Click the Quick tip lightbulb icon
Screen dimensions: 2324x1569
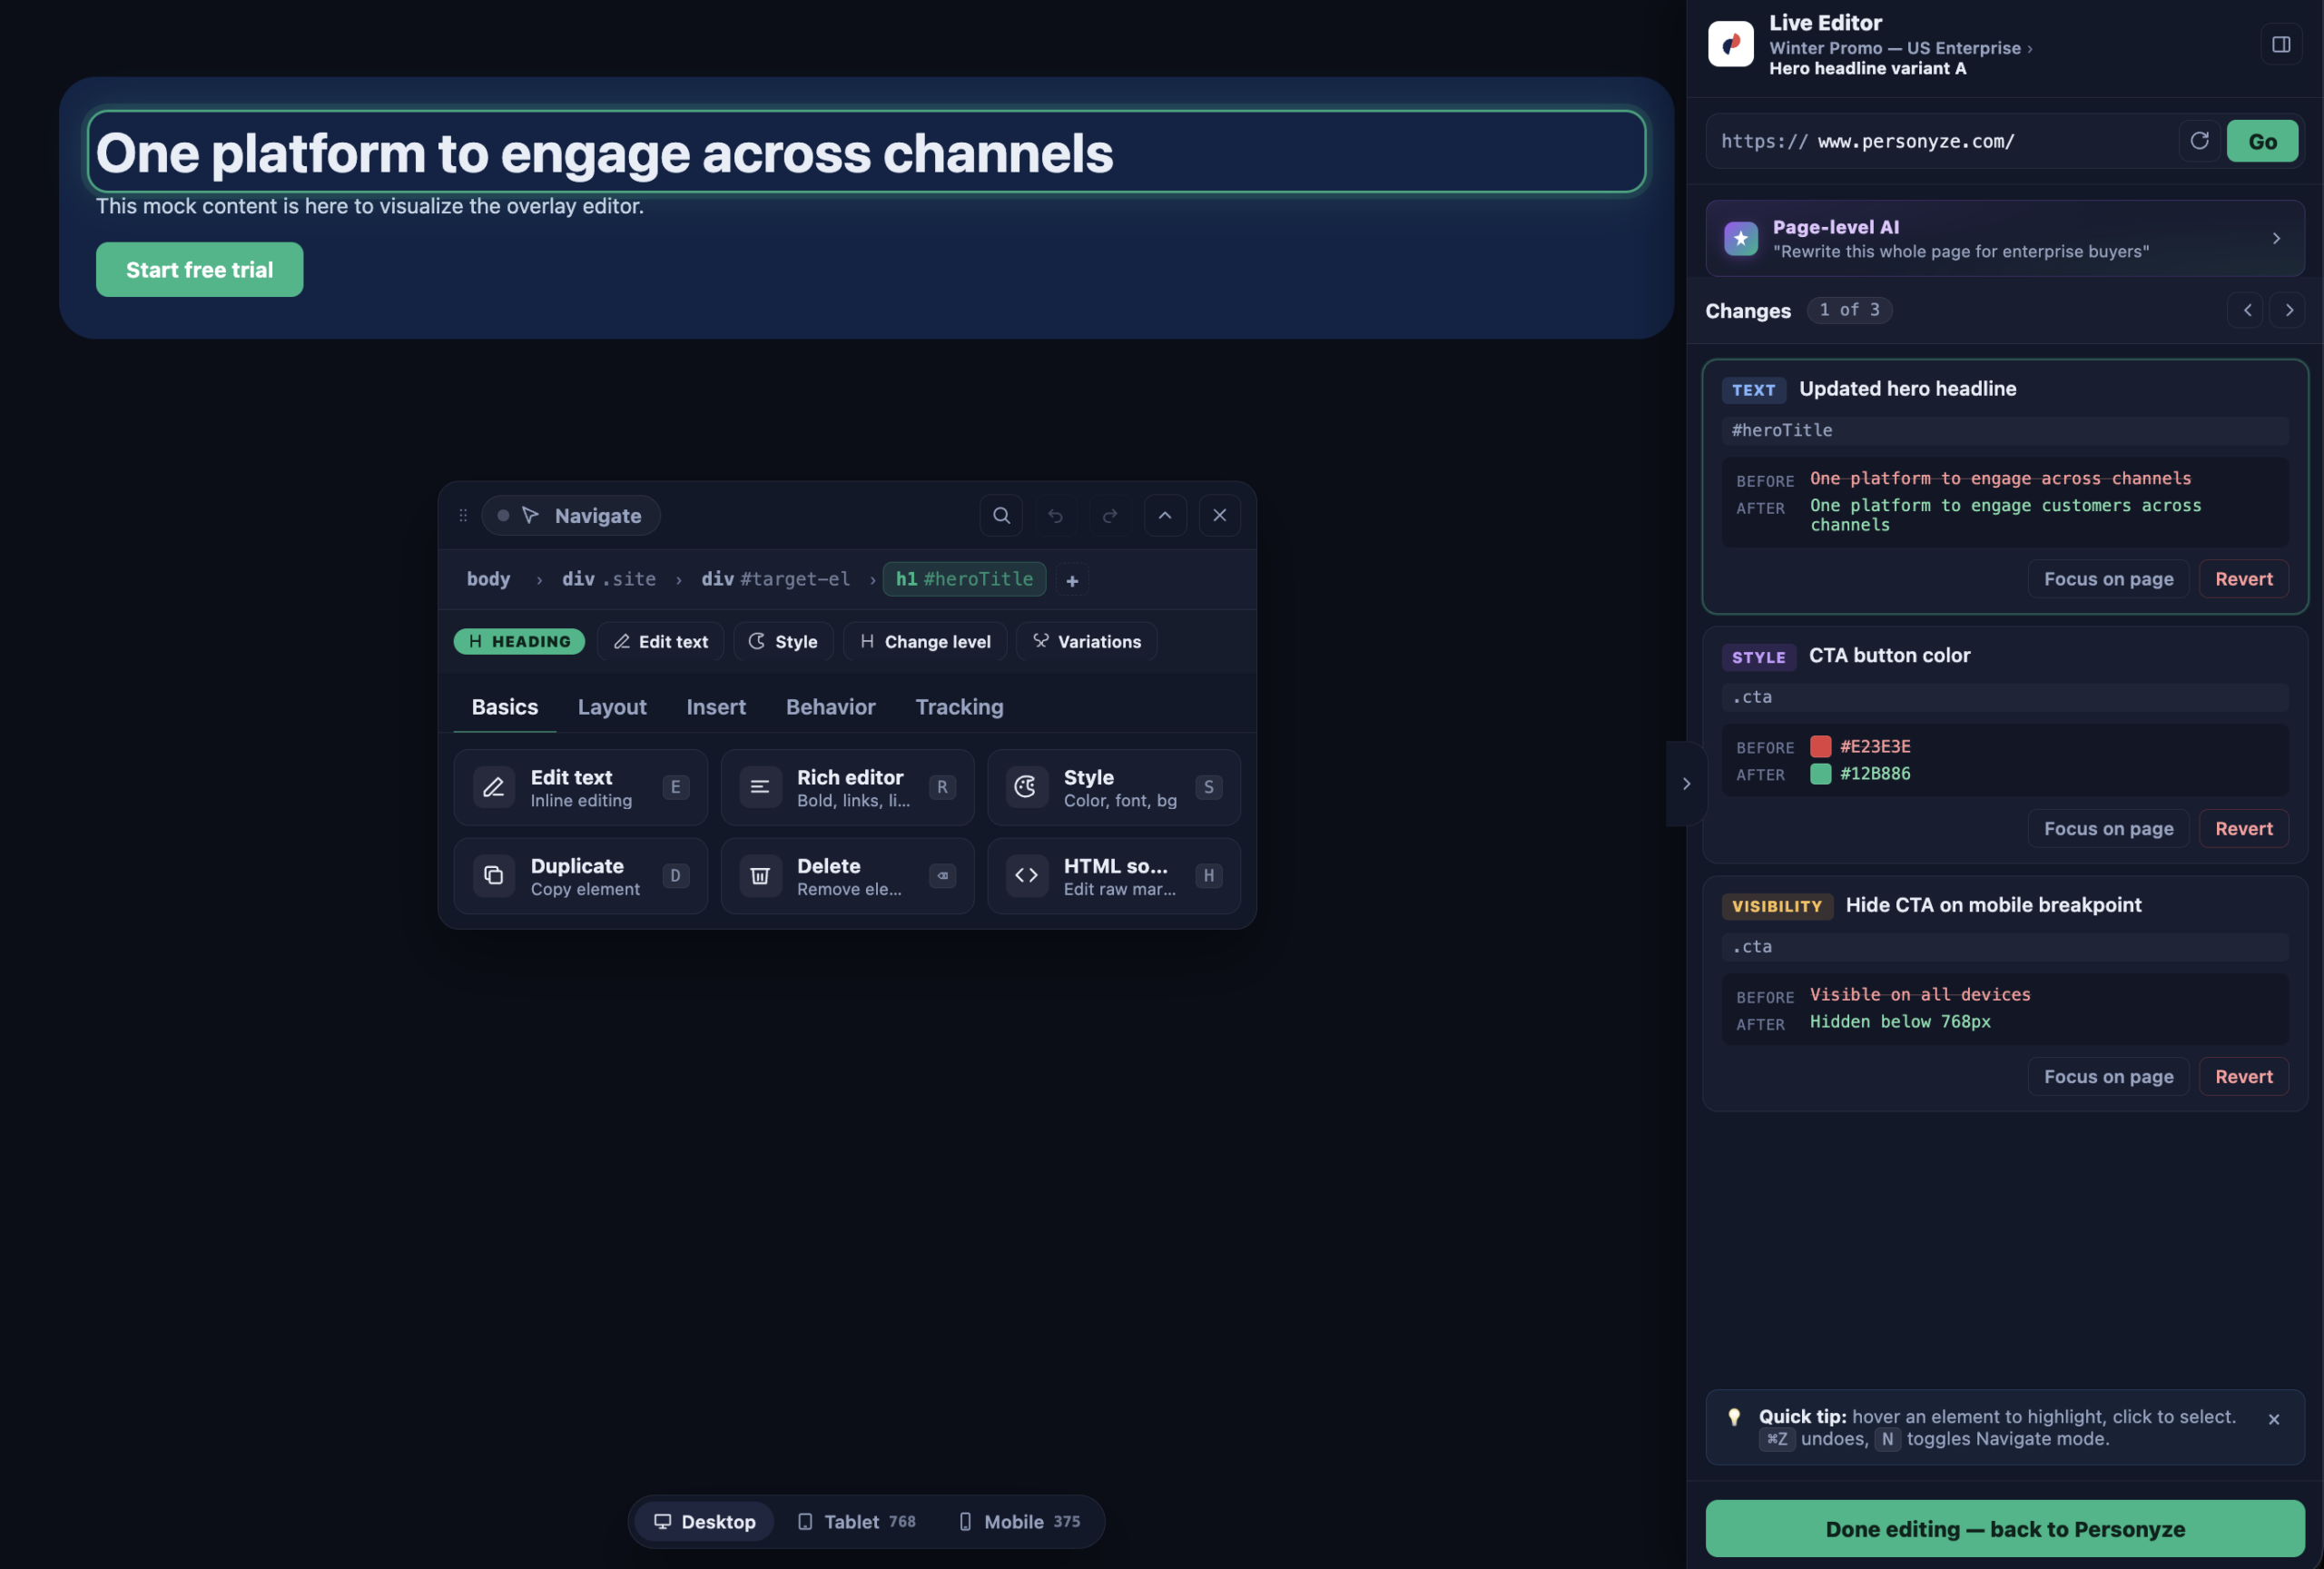[1734, 1417]
